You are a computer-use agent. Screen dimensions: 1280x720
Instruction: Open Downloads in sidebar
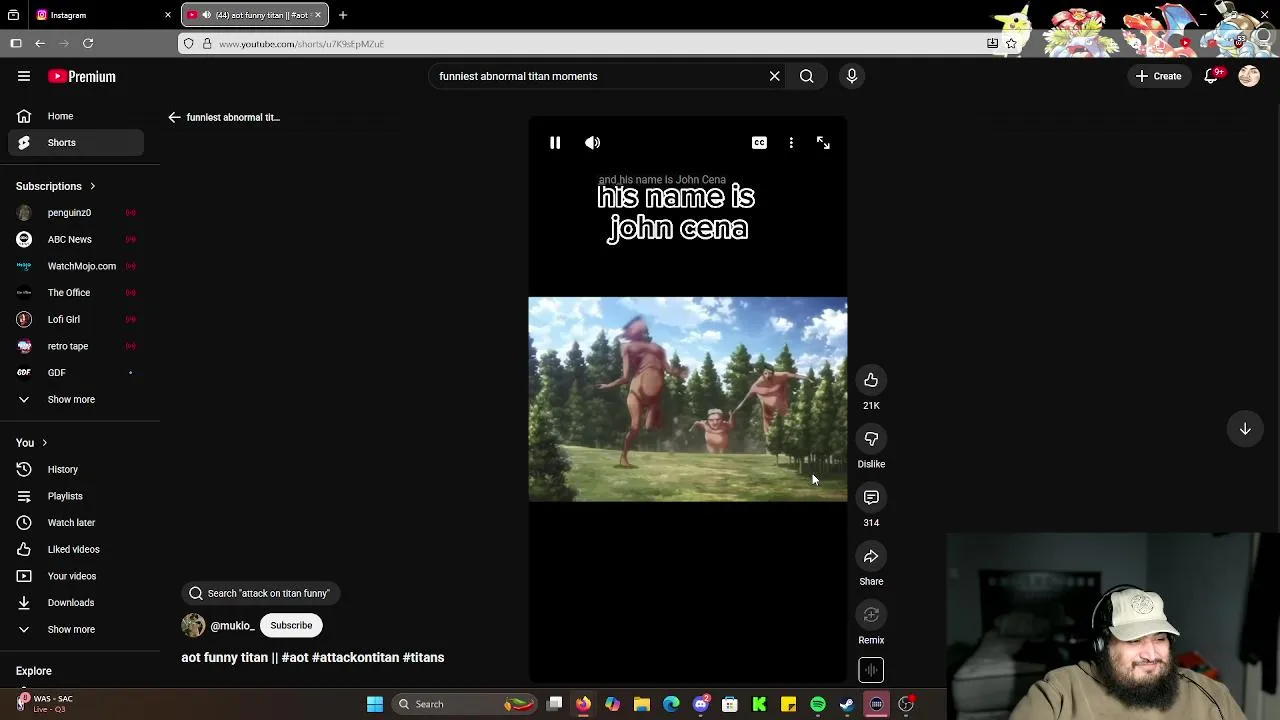click(76, 603)
